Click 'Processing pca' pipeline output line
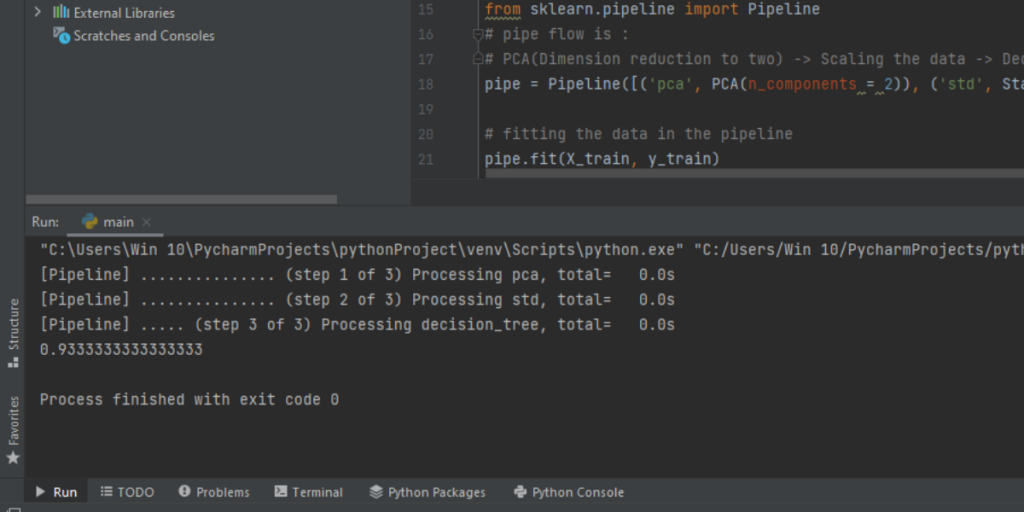The width and height of the screenshot is (1024, 512). 357,275
